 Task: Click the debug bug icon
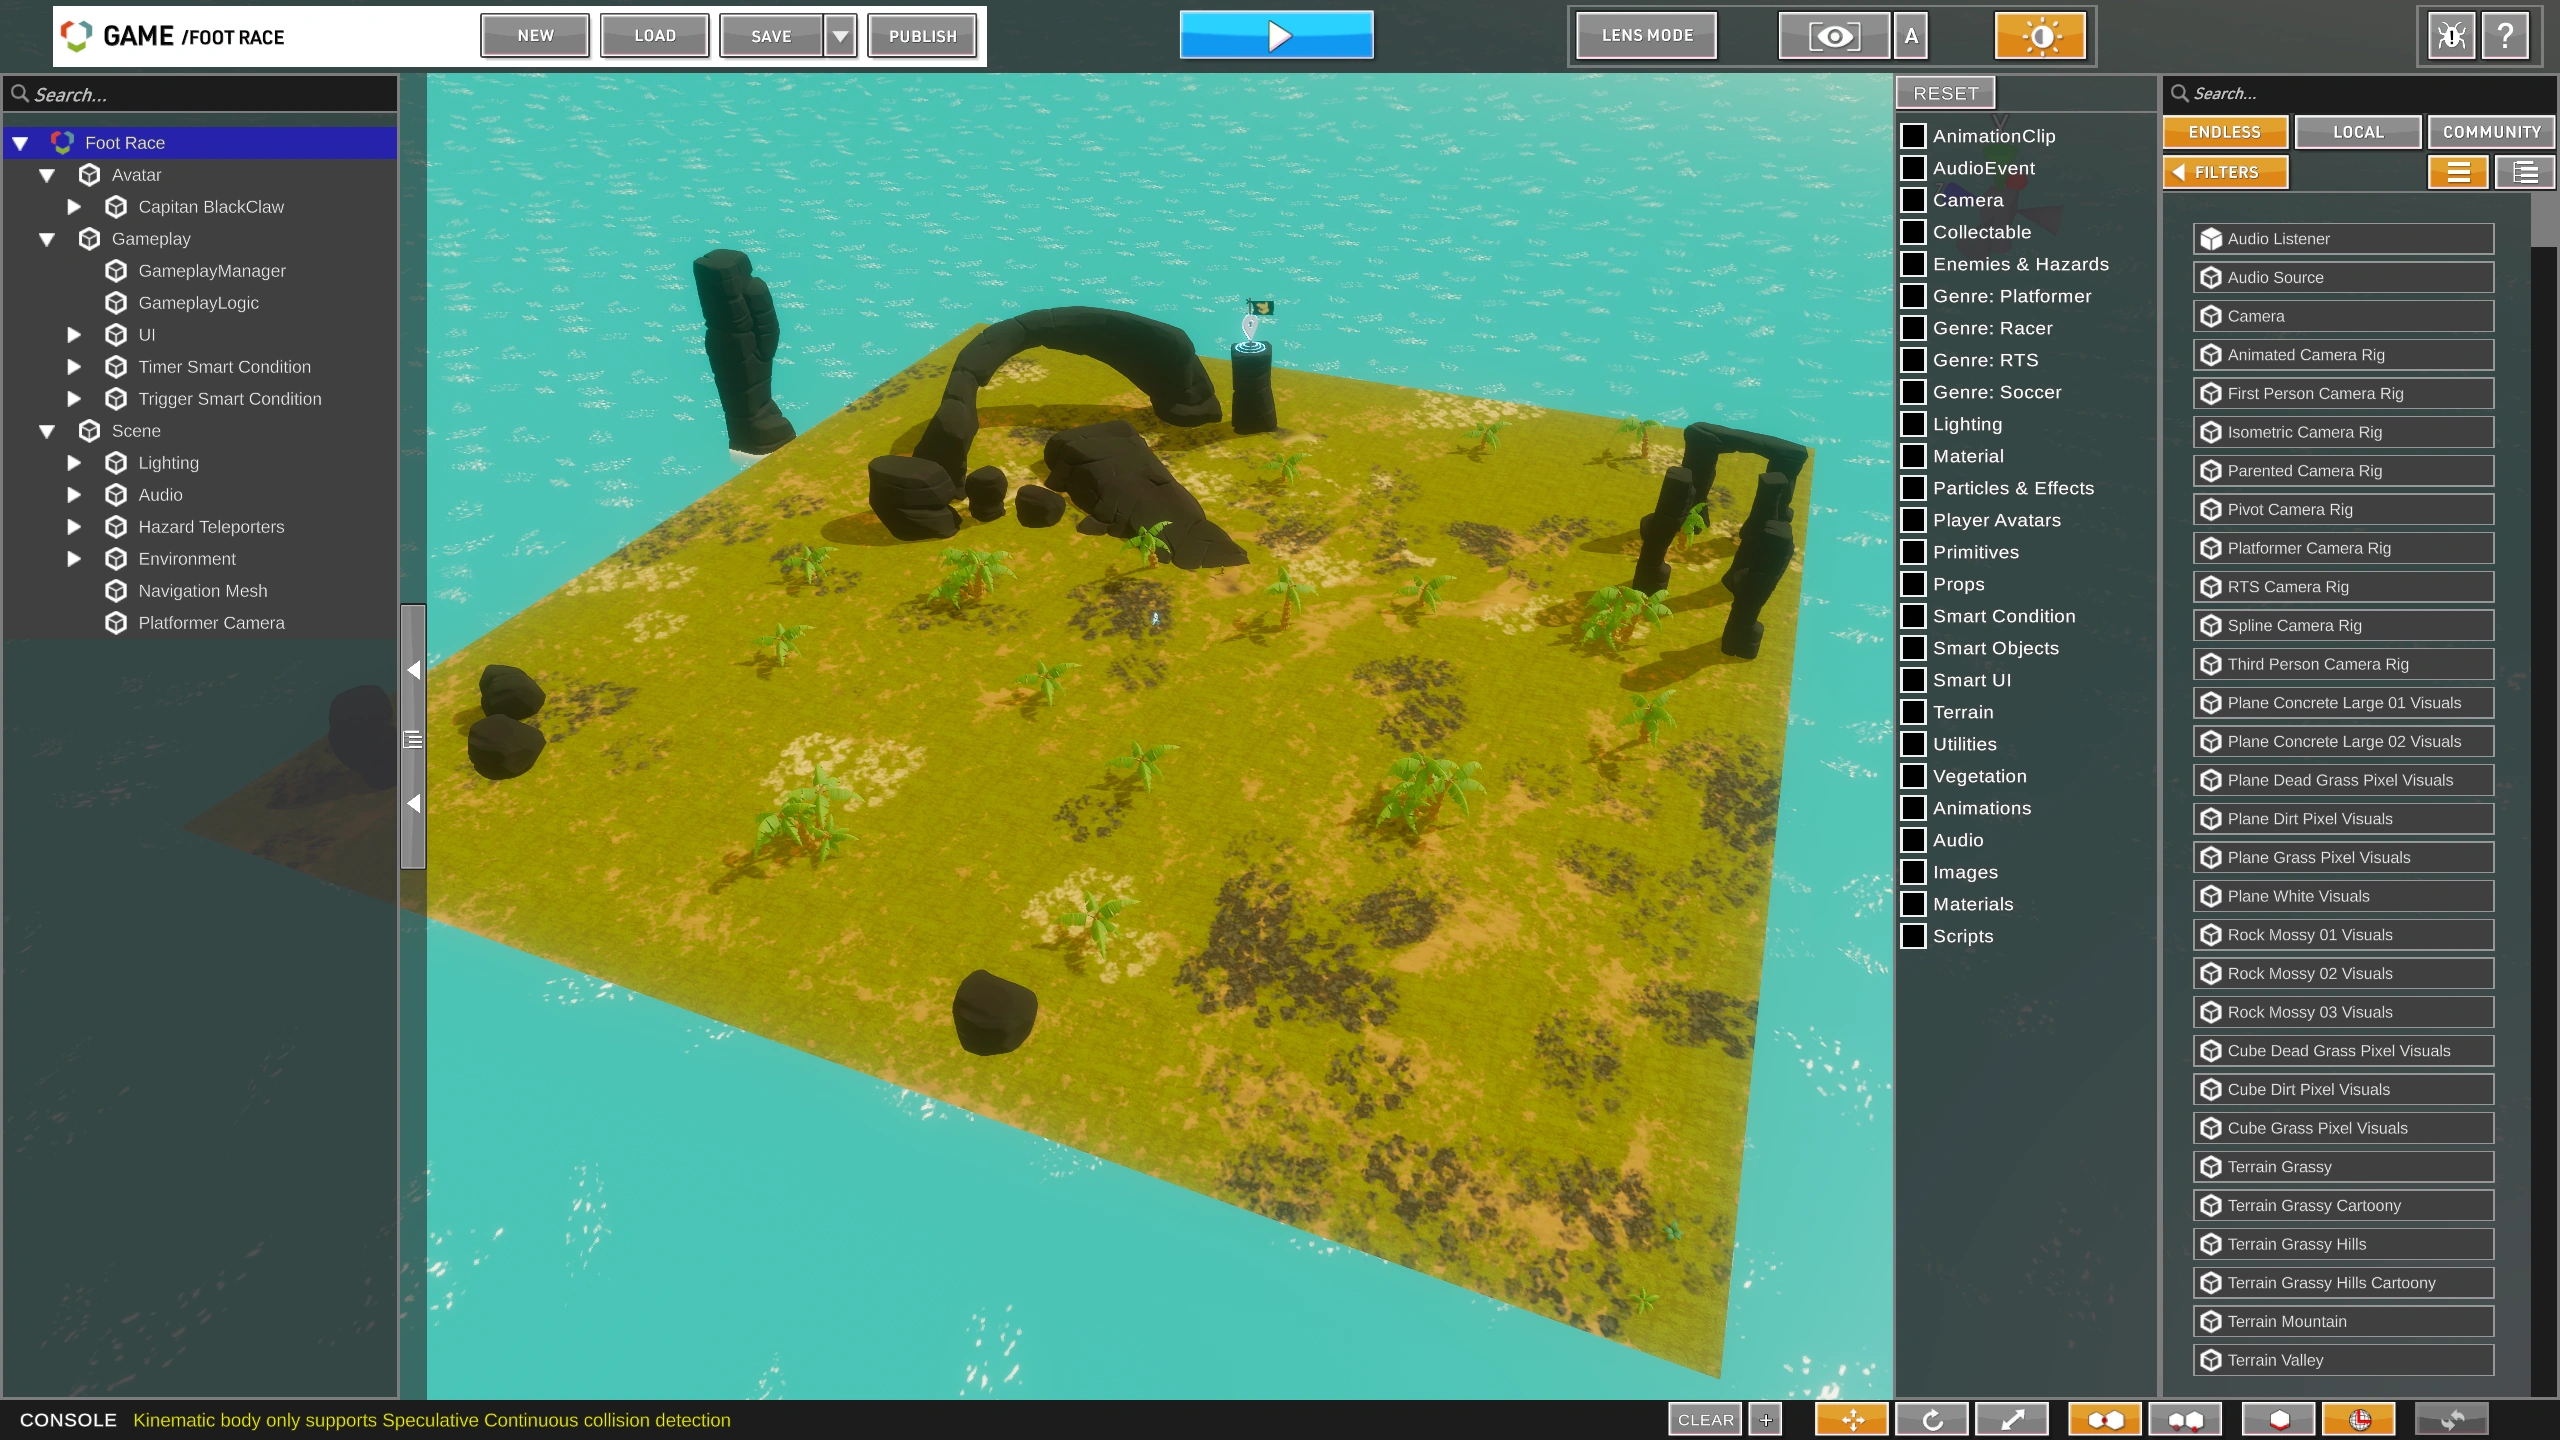pyautogui.click(x=2451, y=37)
